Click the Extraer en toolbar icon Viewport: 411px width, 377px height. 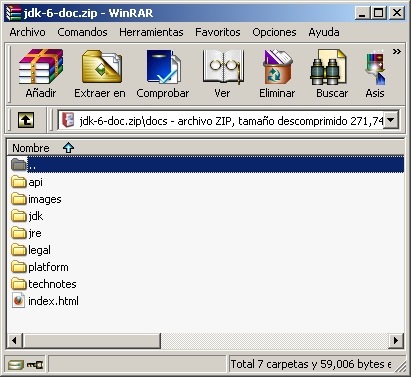point(102,67)
